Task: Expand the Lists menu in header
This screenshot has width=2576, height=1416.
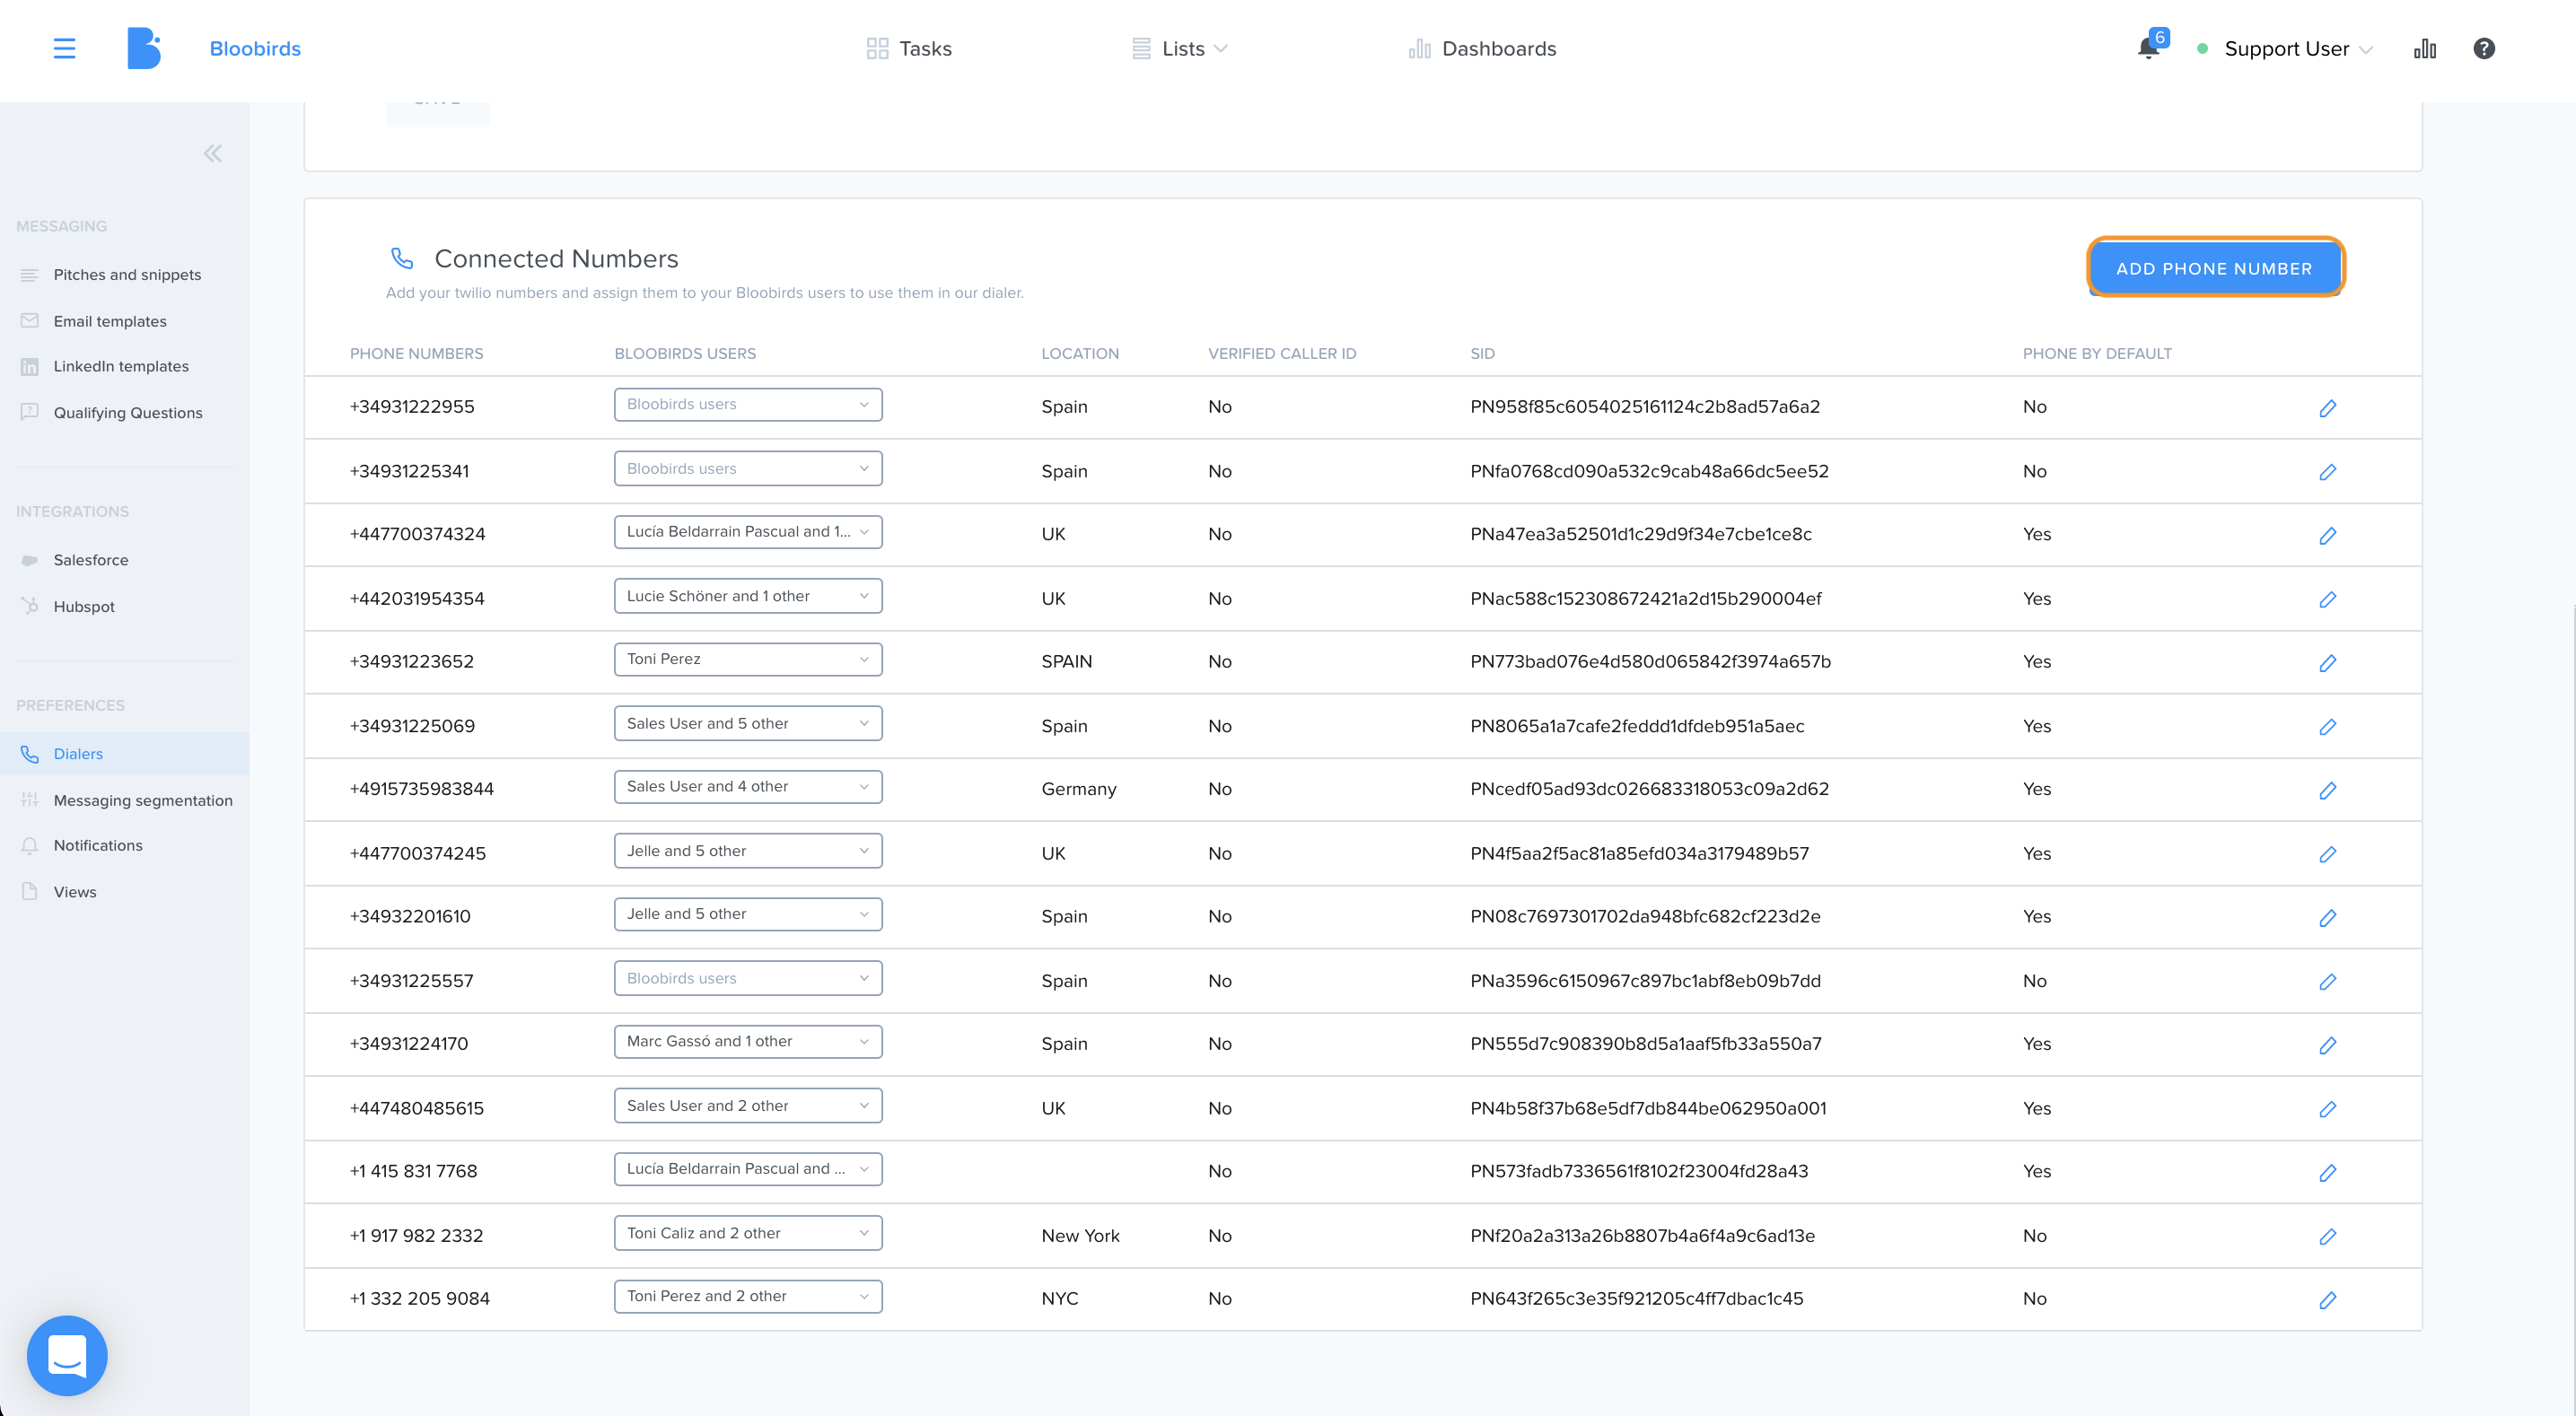Action: (1180, 48)
